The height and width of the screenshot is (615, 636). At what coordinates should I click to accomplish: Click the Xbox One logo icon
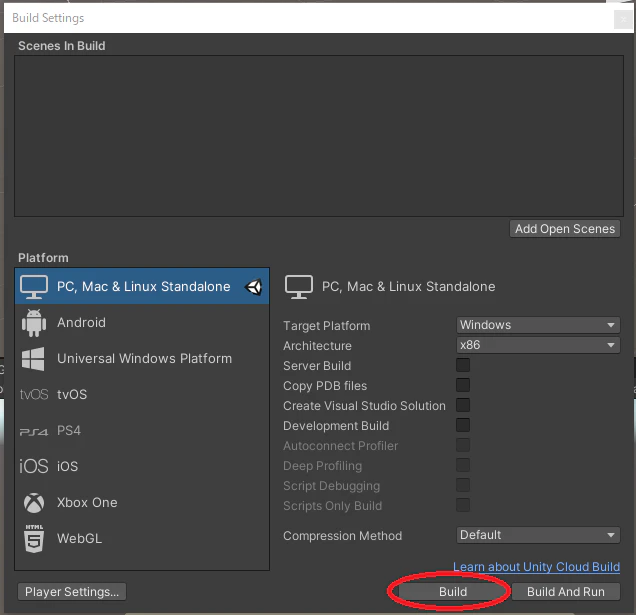[x=34, y=503]
